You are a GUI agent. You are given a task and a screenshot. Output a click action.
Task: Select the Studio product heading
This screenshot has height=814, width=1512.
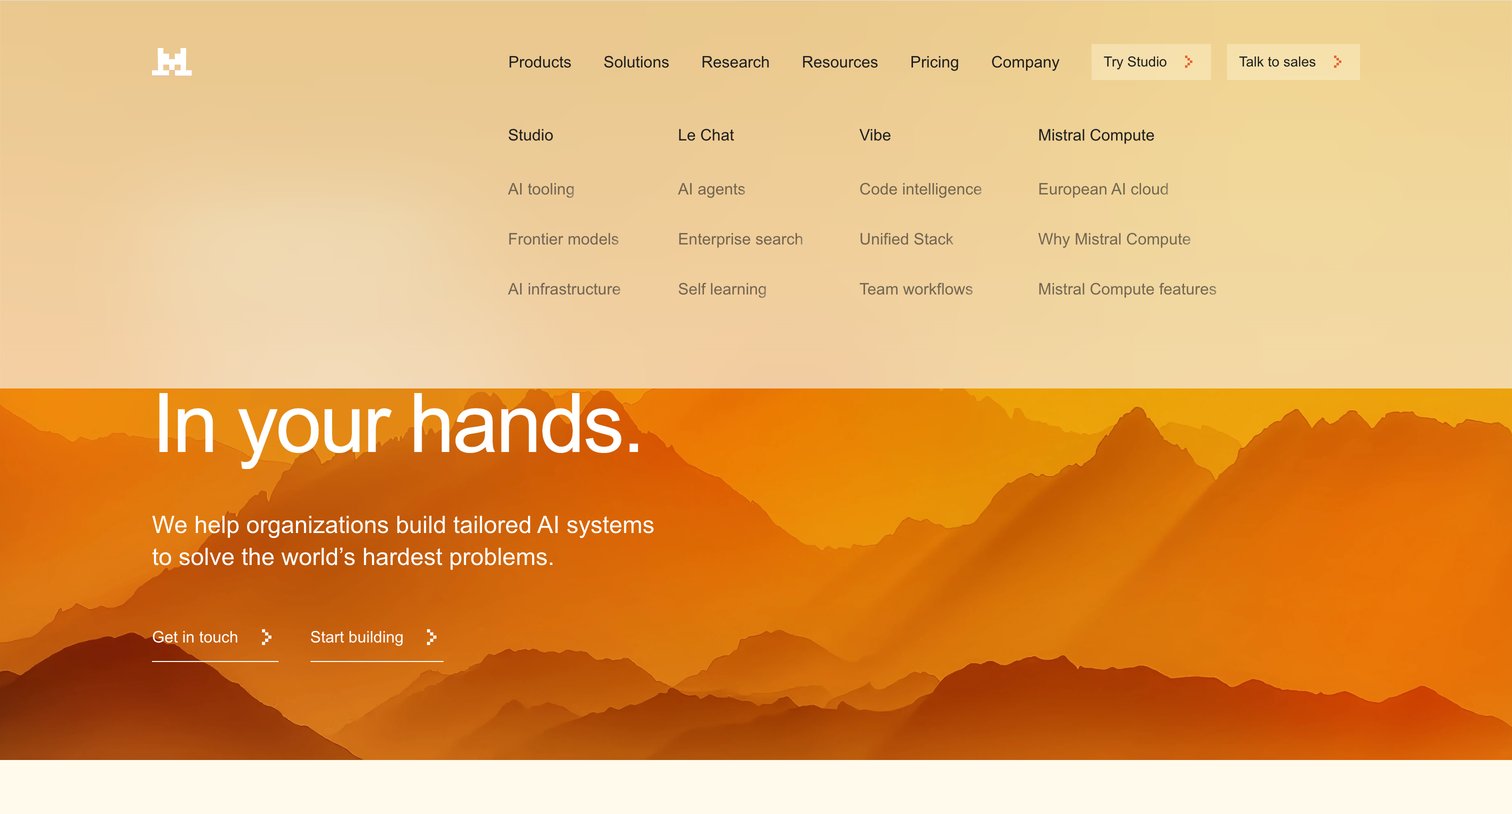[530, 135]
